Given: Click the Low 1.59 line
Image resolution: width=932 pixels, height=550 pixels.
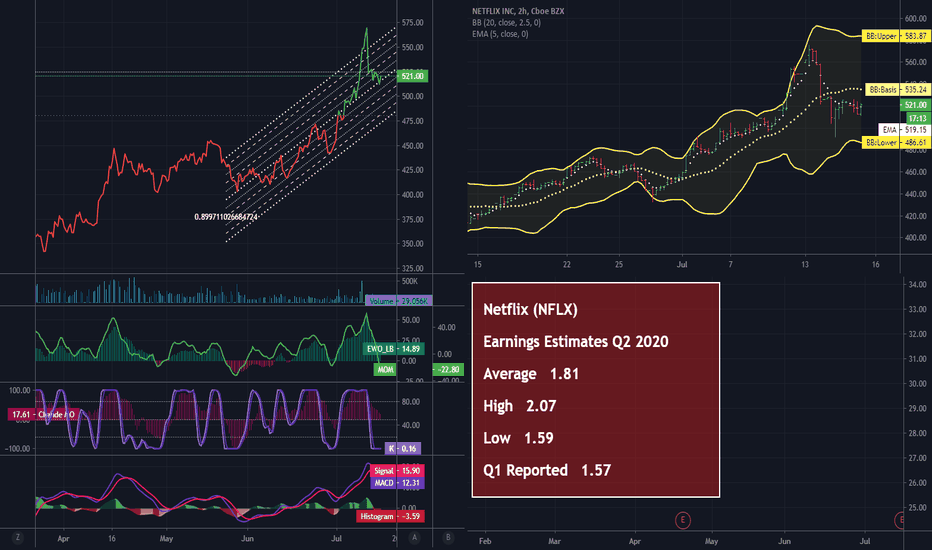Looking at the screenshot, I should coord(518,438).
